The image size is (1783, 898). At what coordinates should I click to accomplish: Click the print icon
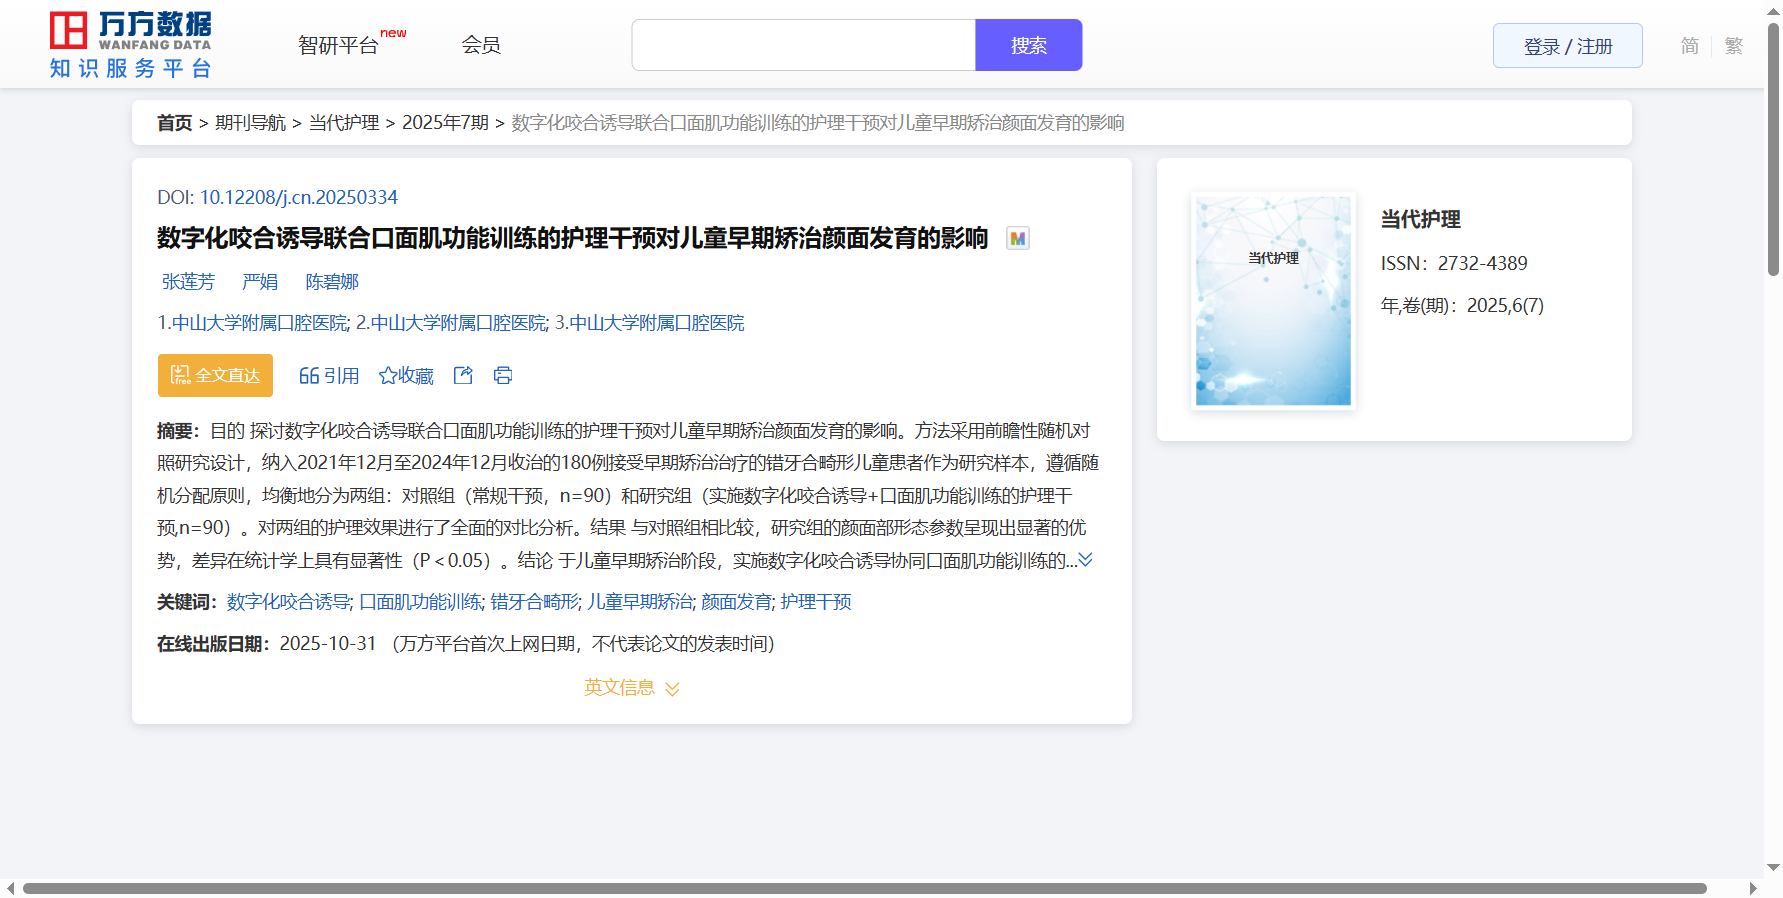(503, 375)
